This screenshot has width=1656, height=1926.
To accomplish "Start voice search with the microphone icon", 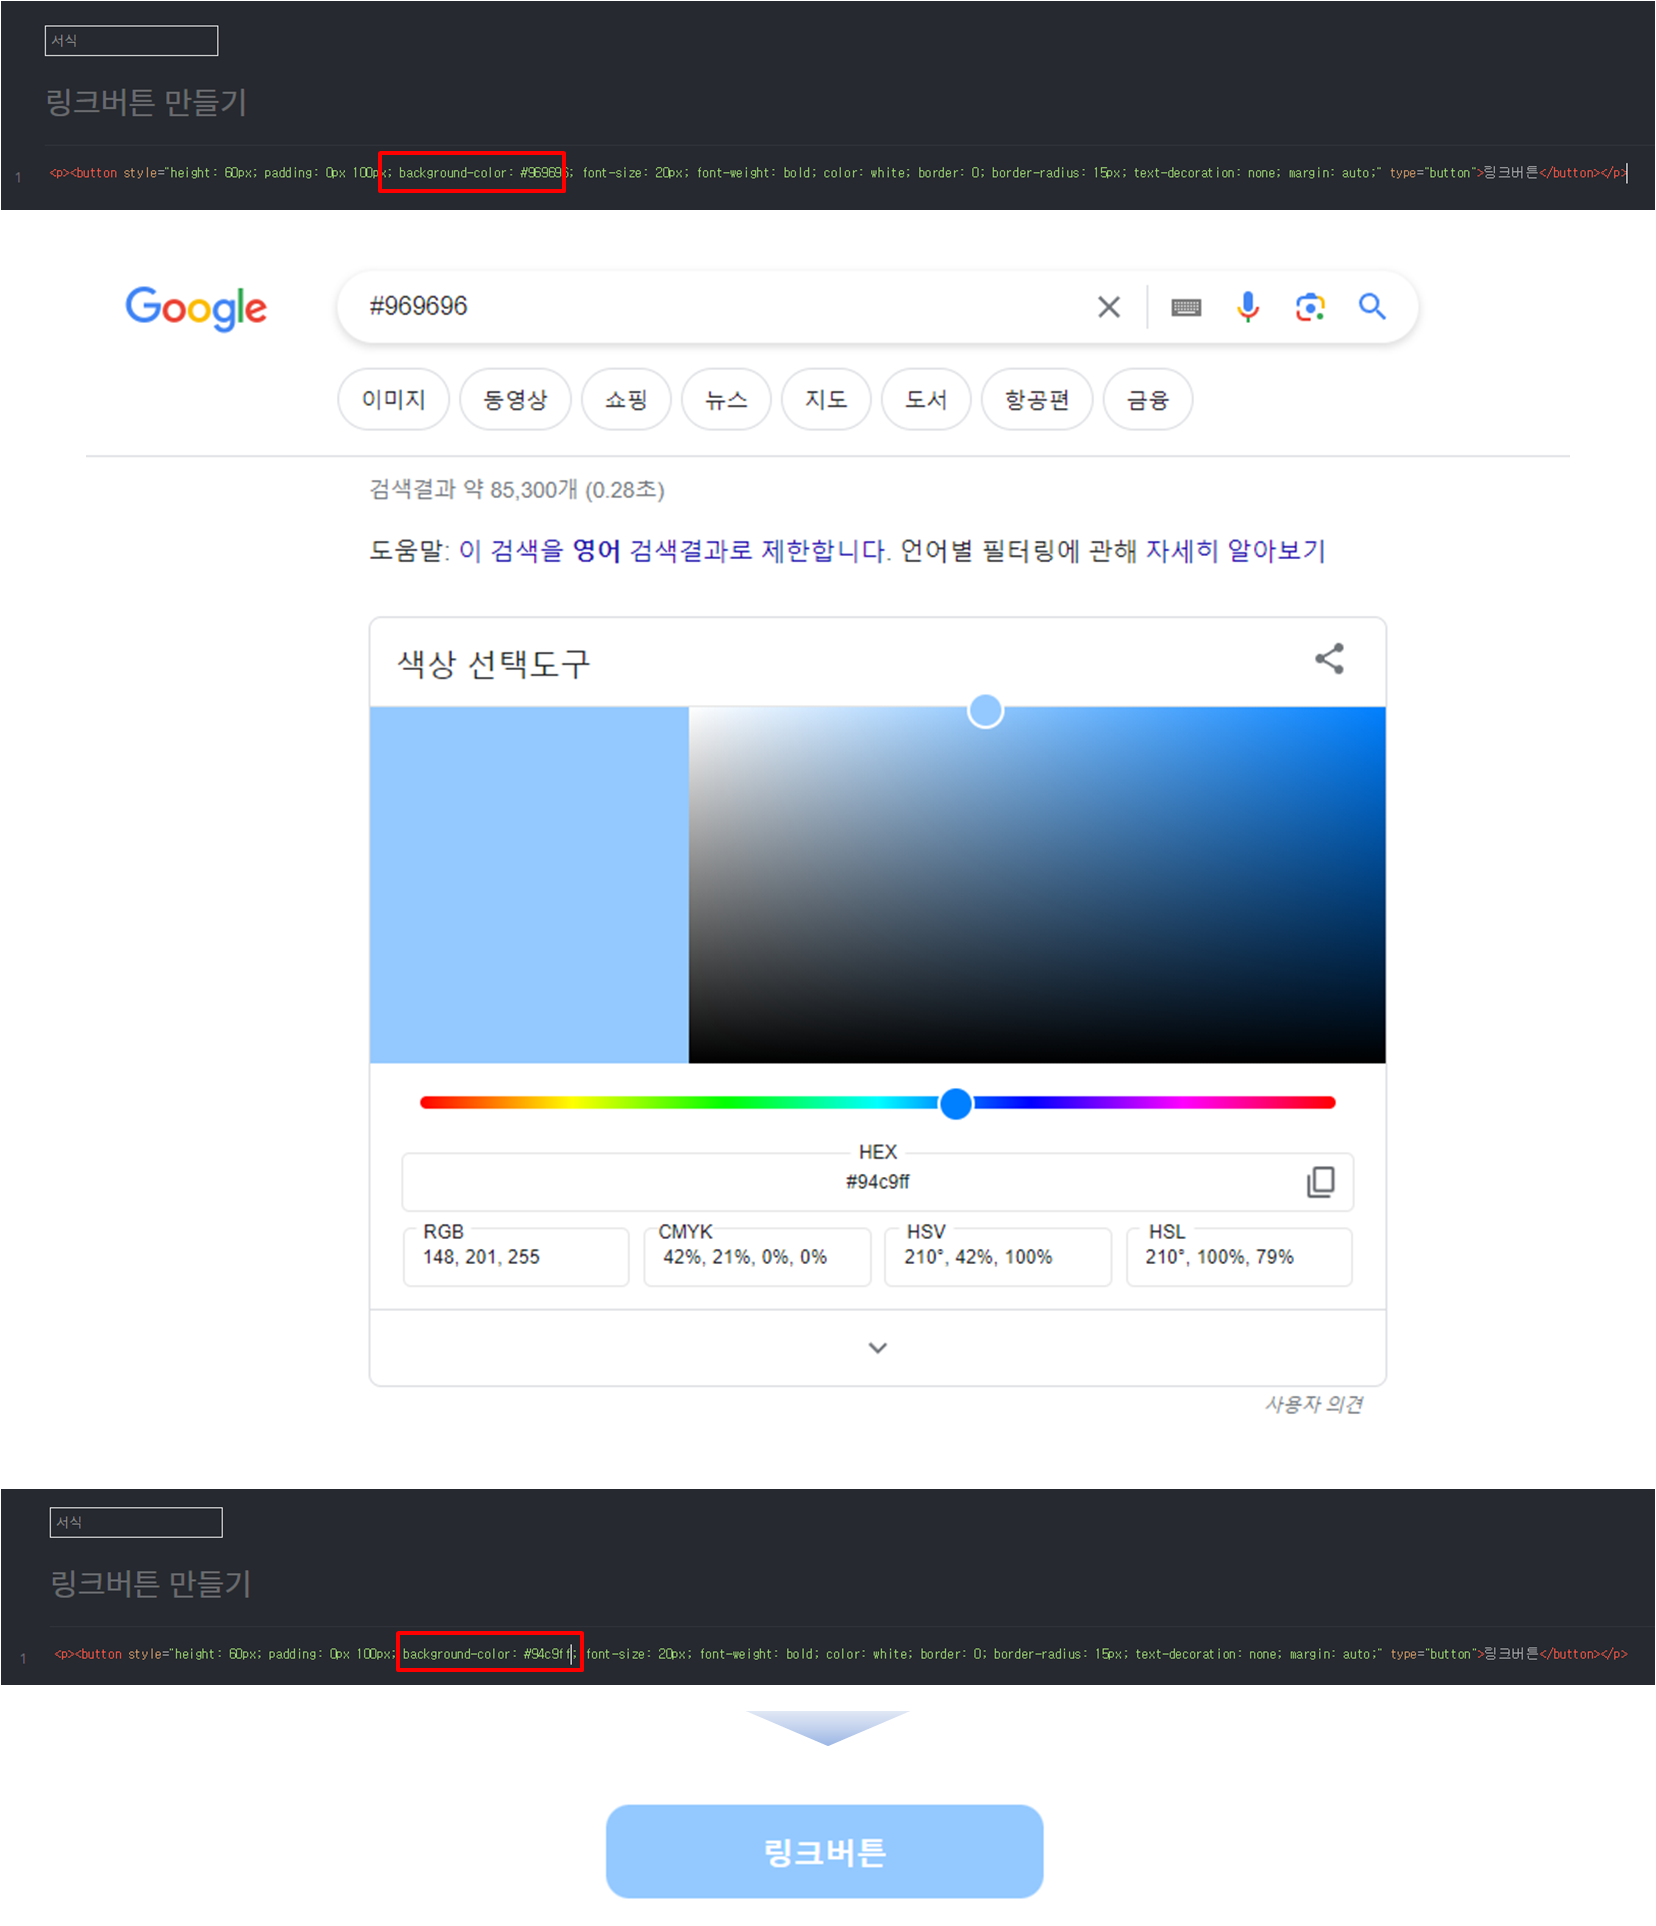I will point(1247,307).
